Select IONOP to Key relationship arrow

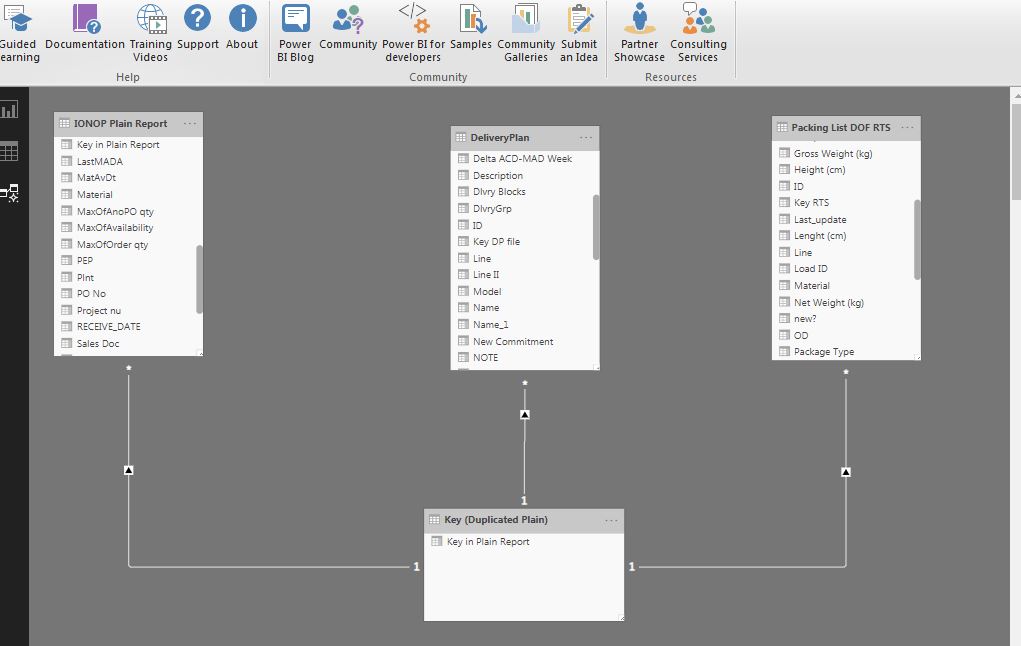pyautogui.click(x=129, y=470)
